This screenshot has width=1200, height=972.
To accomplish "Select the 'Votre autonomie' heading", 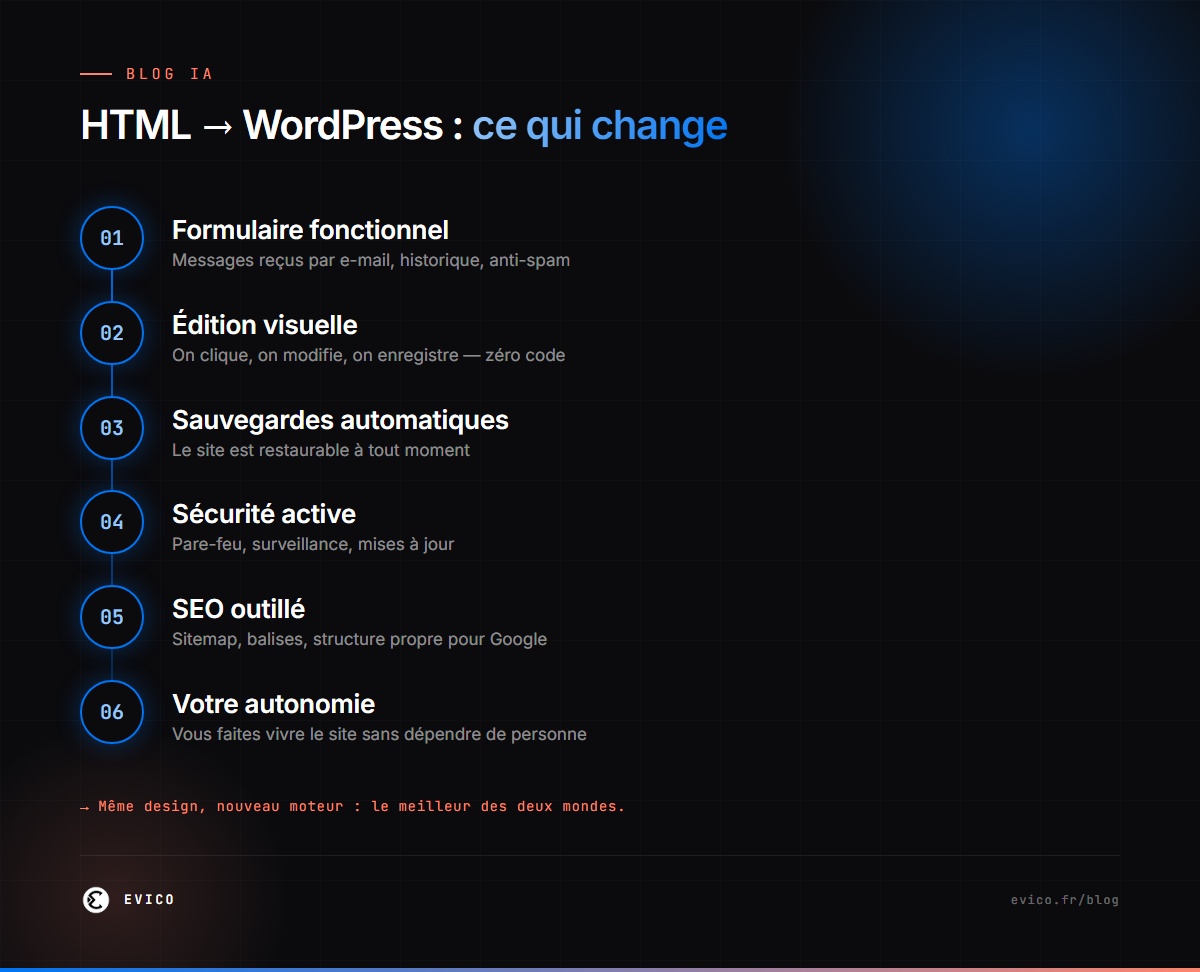I will pos(274,704).
